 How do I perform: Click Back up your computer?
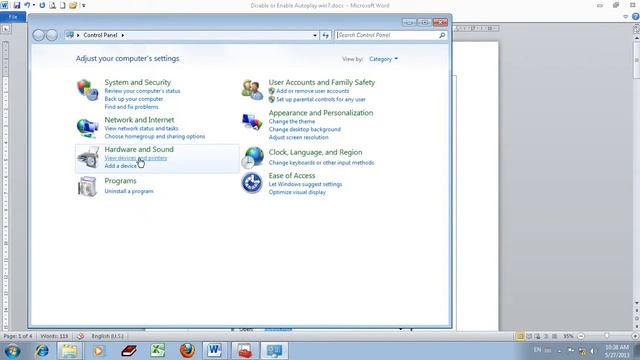coord(133,99)
